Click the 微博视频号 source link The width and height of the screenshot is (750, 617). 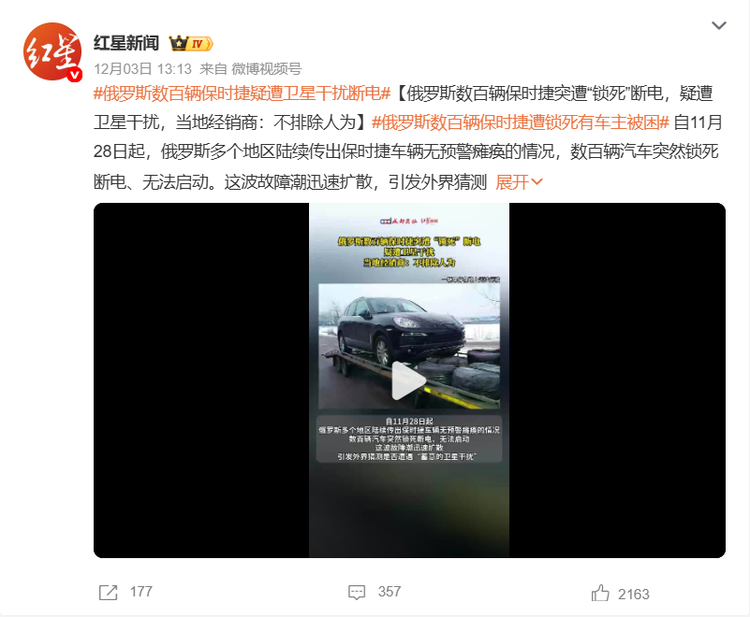tap(266, 69)
